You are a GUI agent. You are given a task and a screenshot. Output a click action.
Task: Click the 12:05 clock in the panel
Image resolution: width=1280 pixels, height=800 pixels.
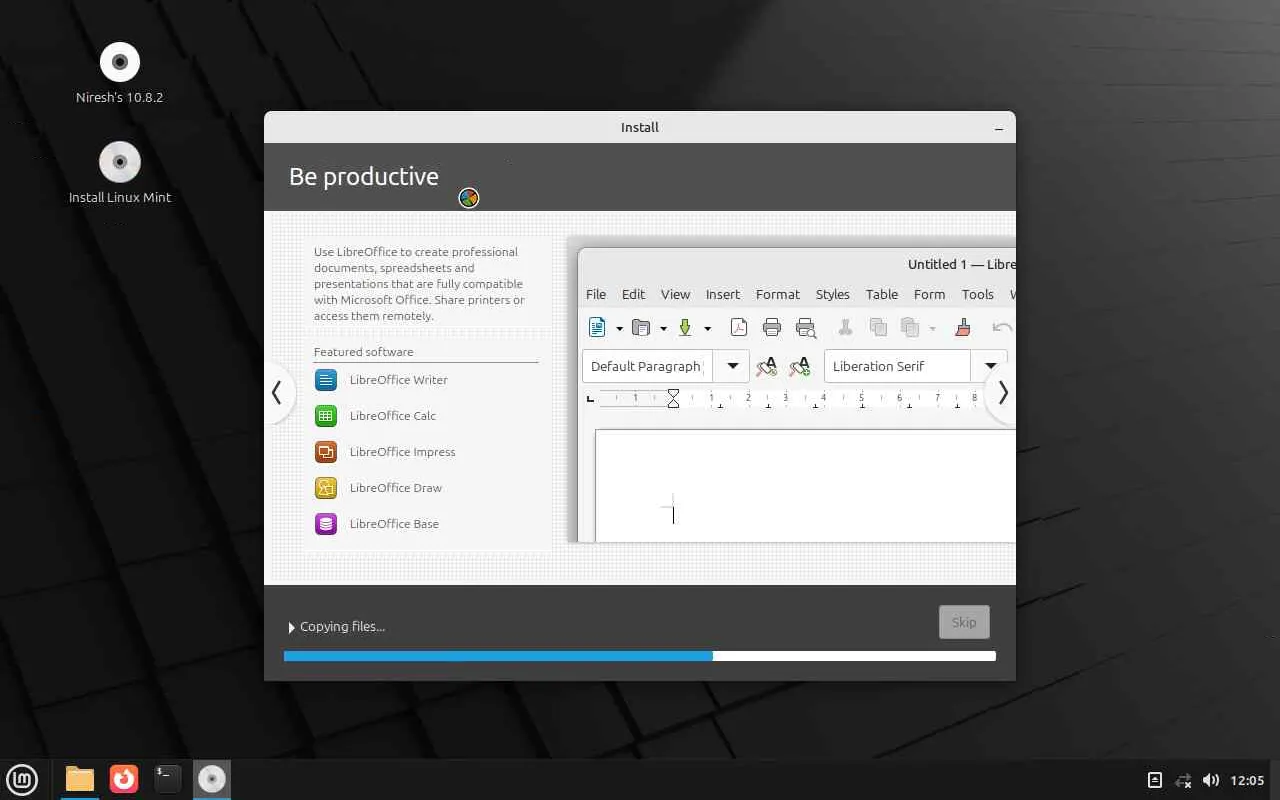[1247, 780]
